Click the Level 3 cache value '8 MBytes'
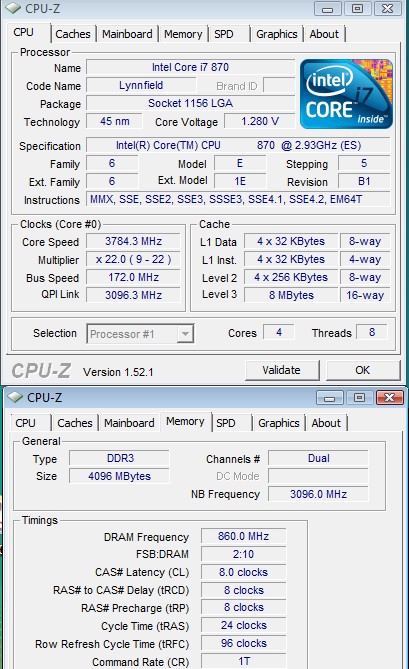This screenshot has width=409, height=669. 291,295
